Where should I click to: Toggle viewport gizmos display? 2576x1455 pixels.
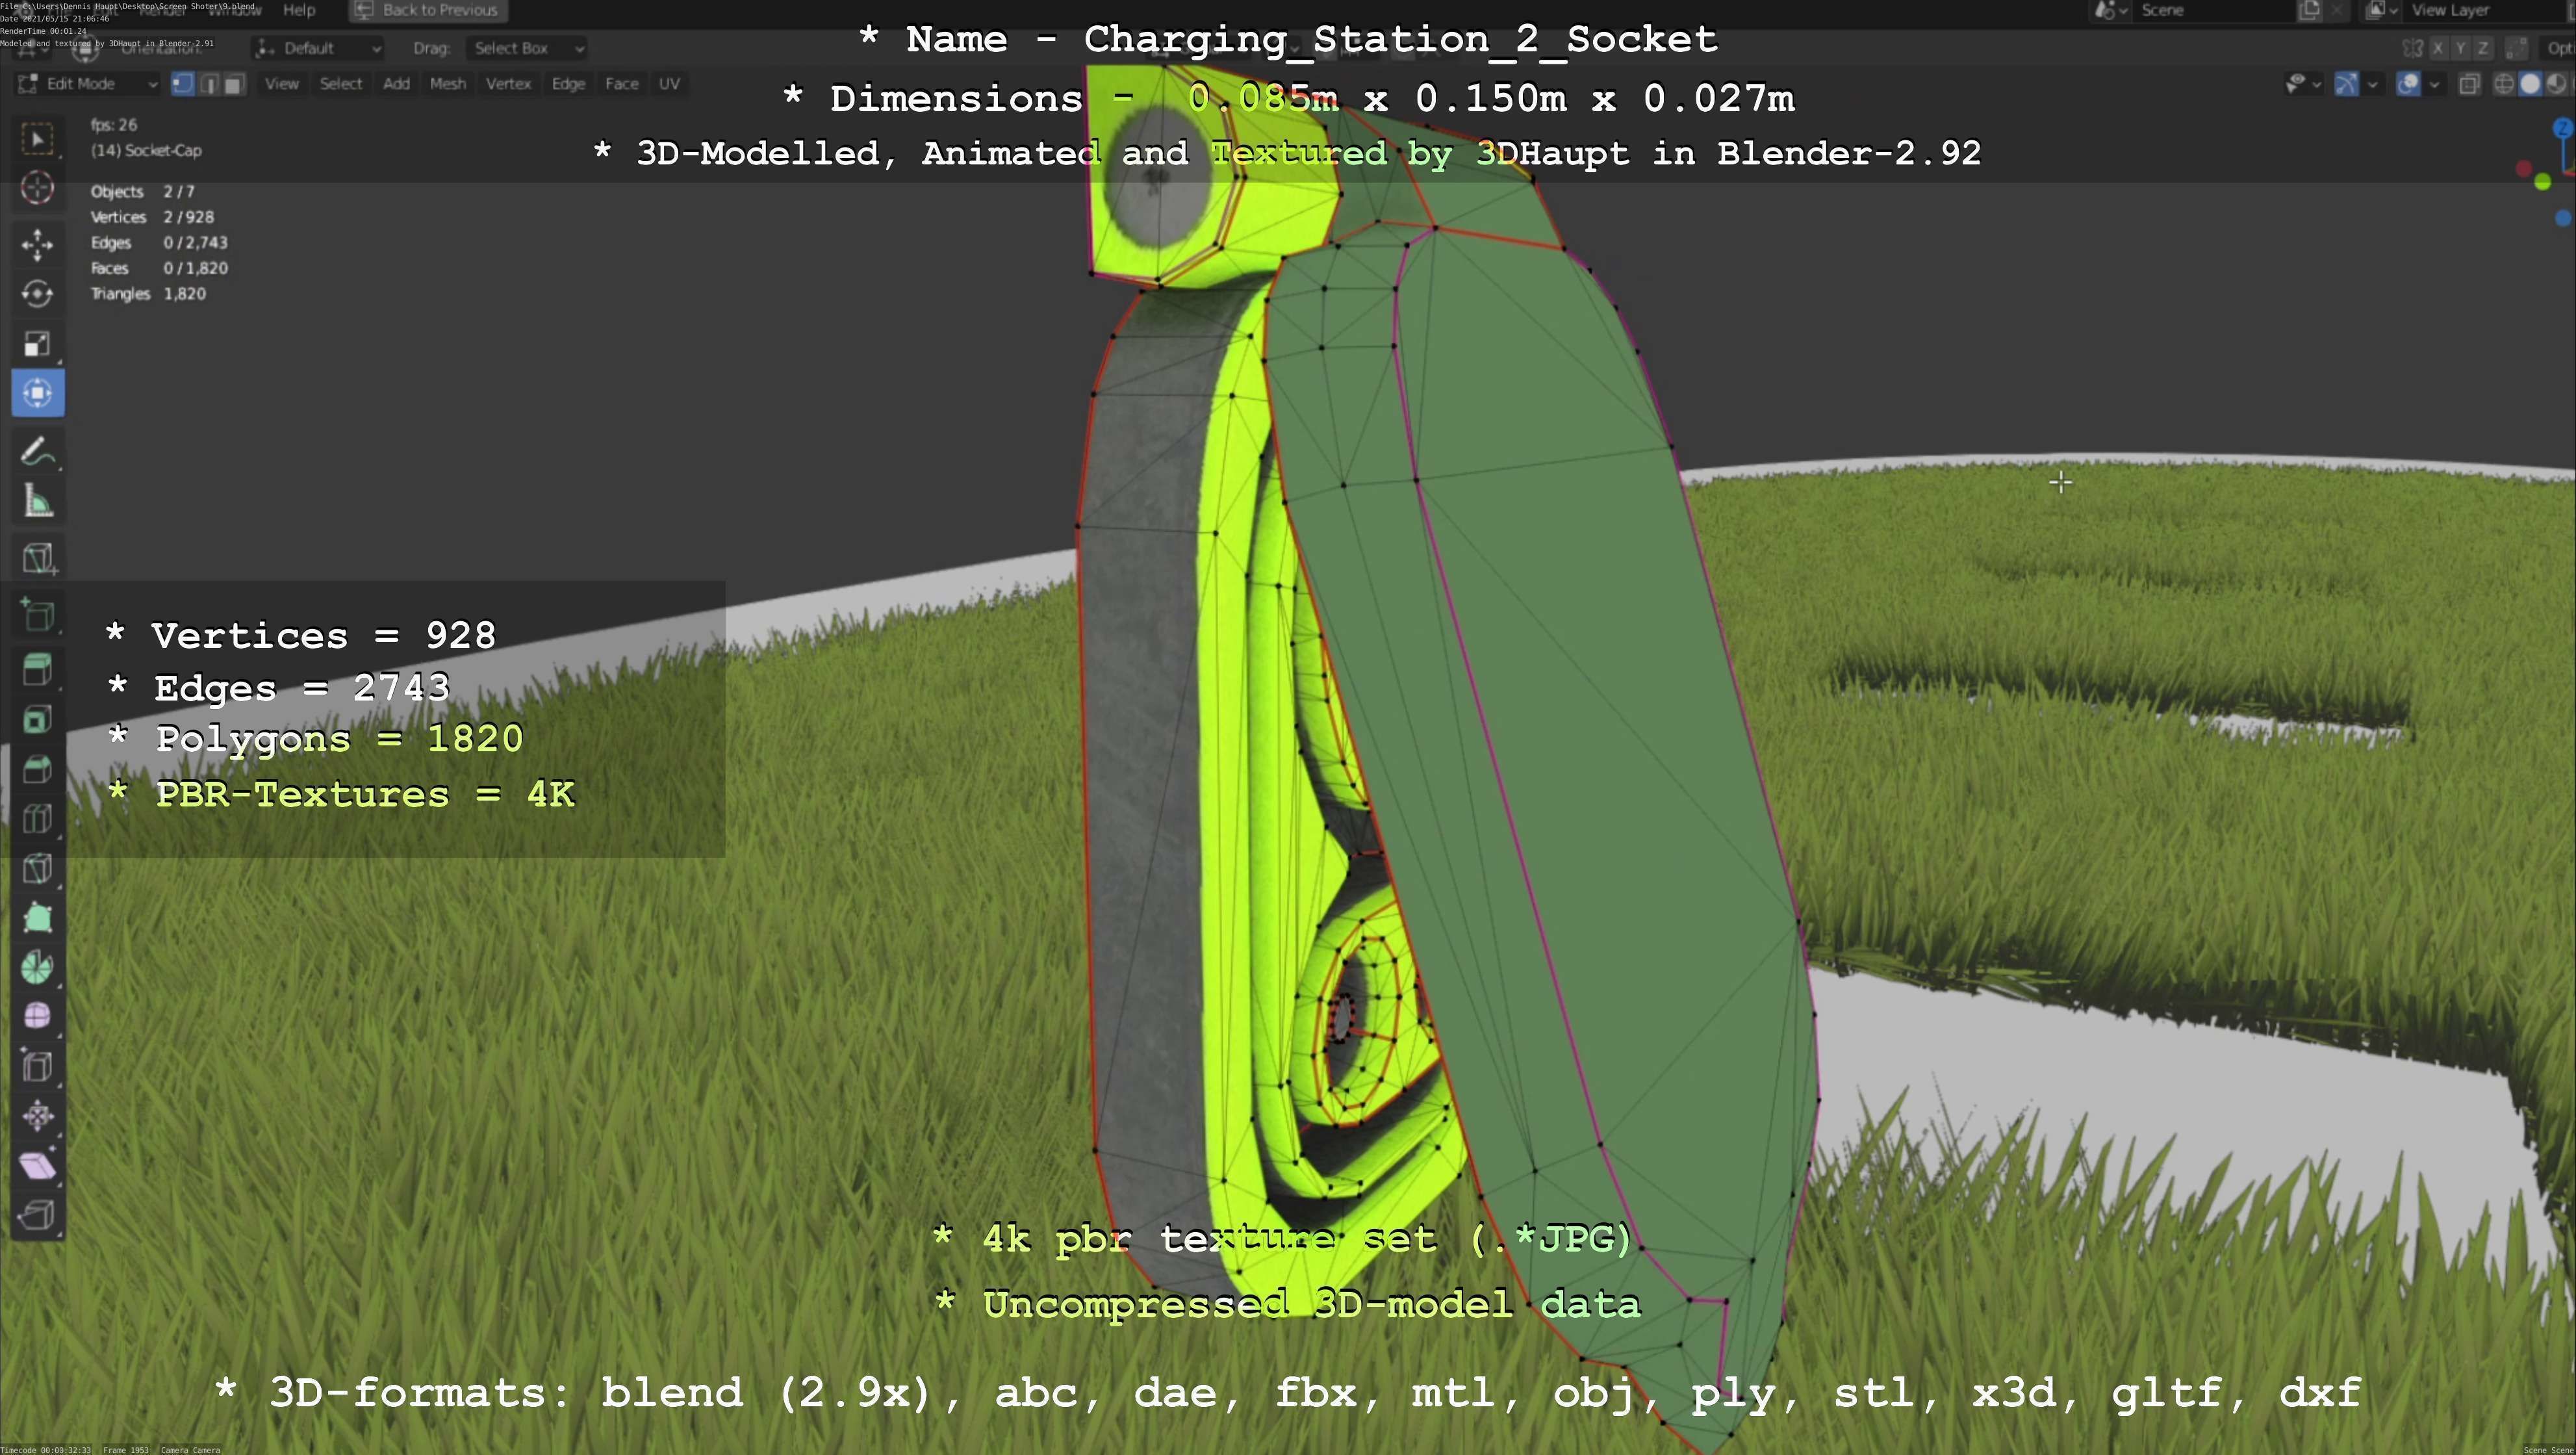tap(2346, 84)
